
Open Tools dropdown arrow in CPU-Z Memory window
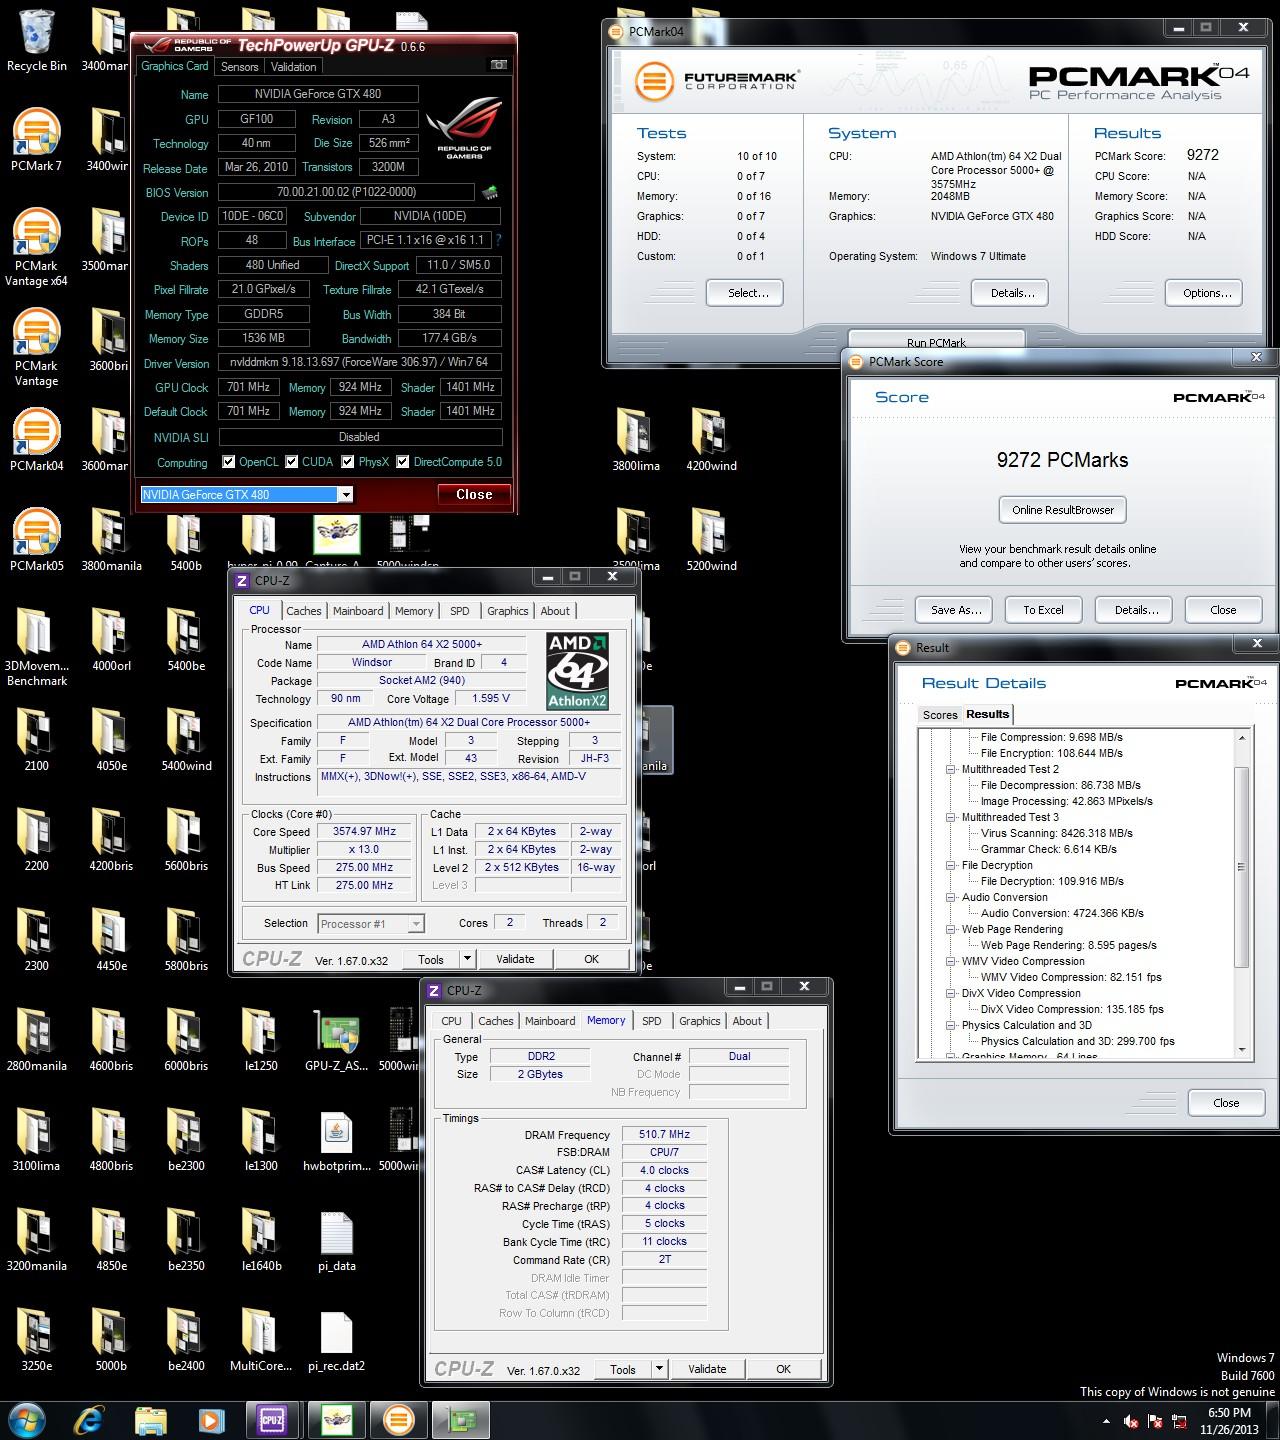658,1369
